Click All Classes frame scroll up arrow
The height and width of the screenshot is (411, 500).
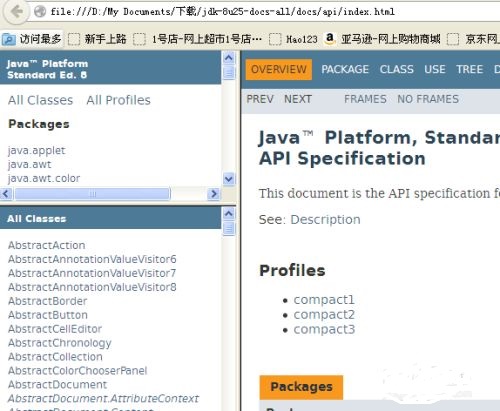tap(229, 213)
